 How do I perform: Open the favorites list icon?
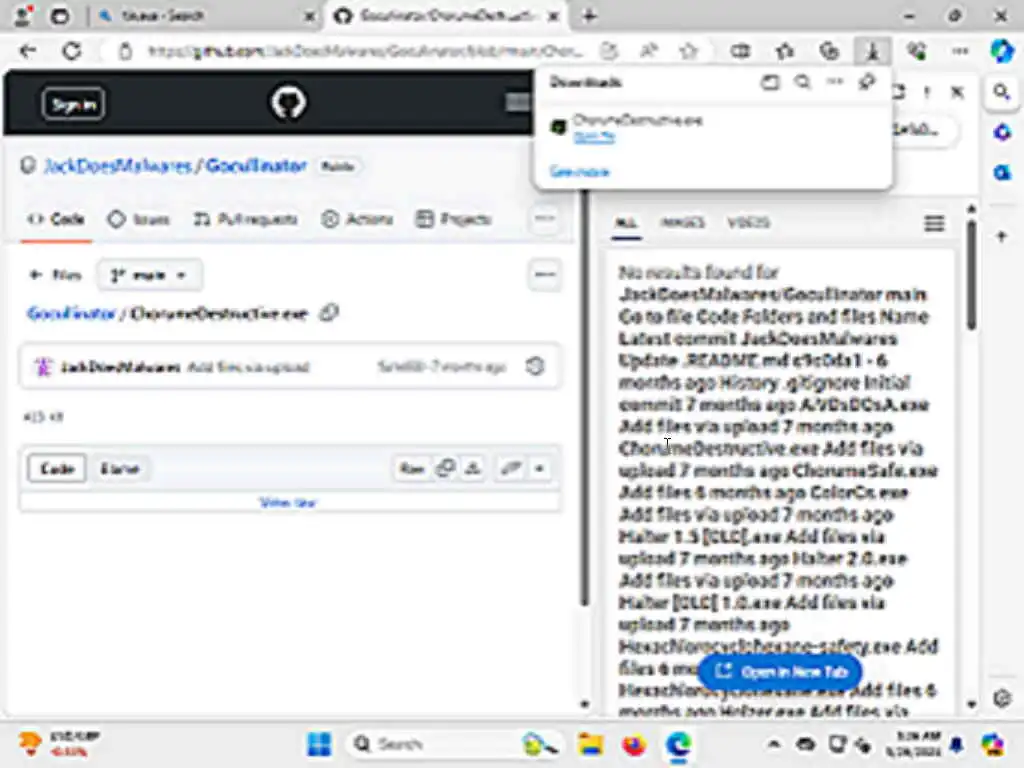coord(785,51)
